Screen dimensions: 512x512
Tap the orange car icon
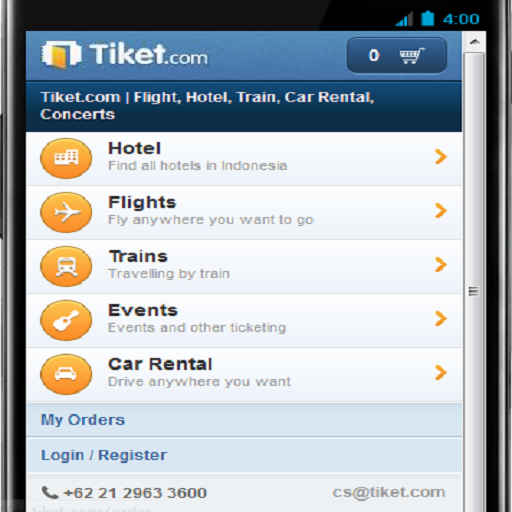click(x=66, y=374)
